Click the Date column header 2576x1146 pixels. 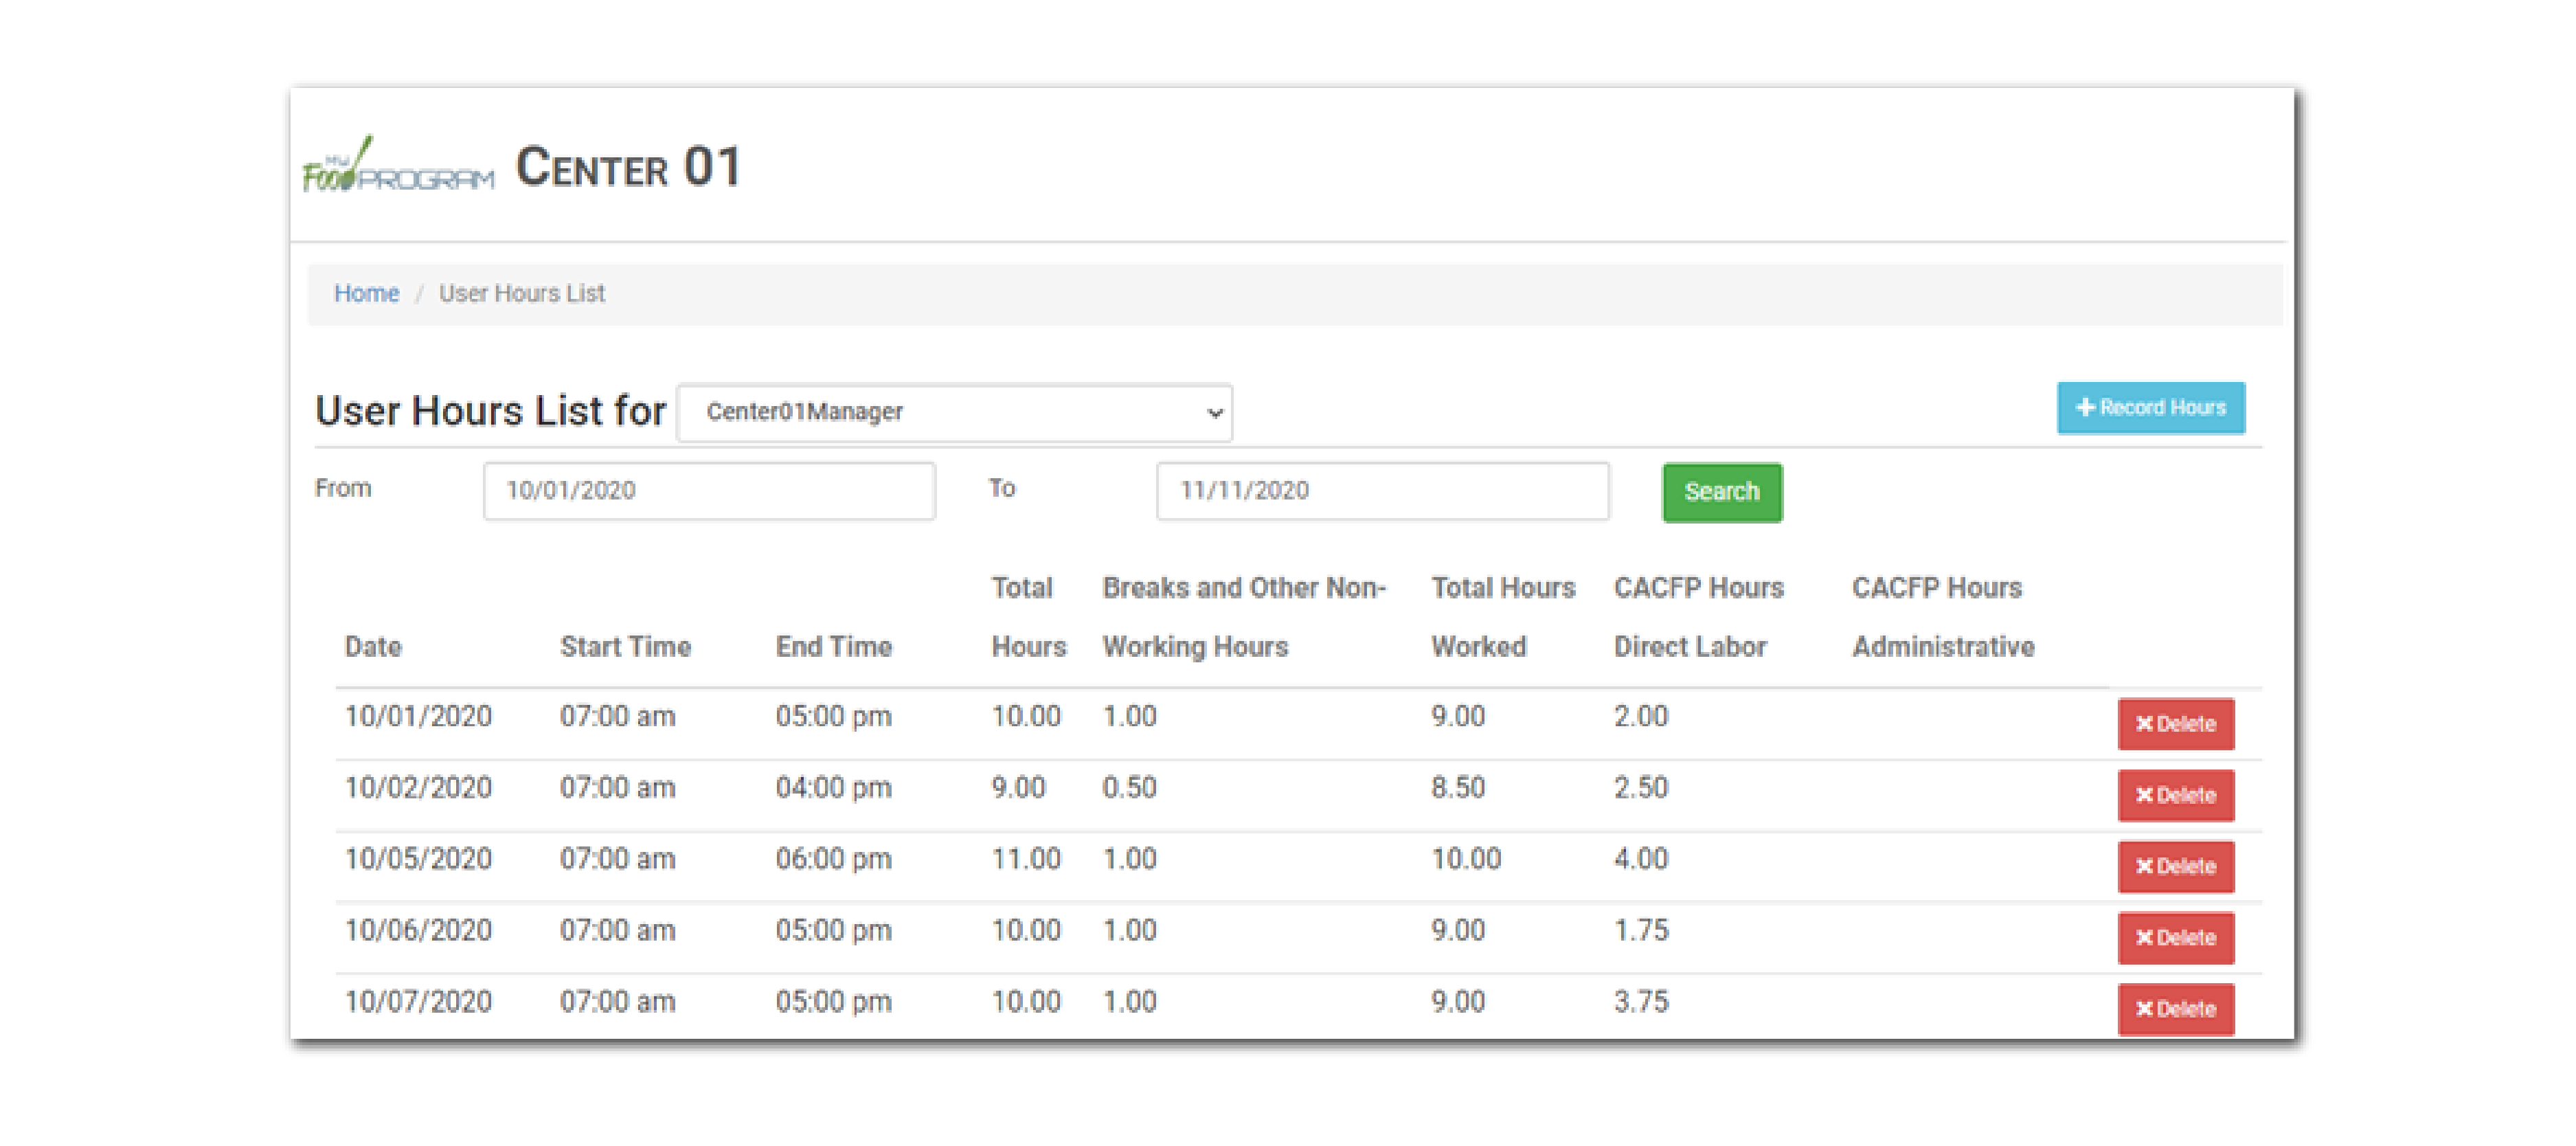tap(373, 647)
